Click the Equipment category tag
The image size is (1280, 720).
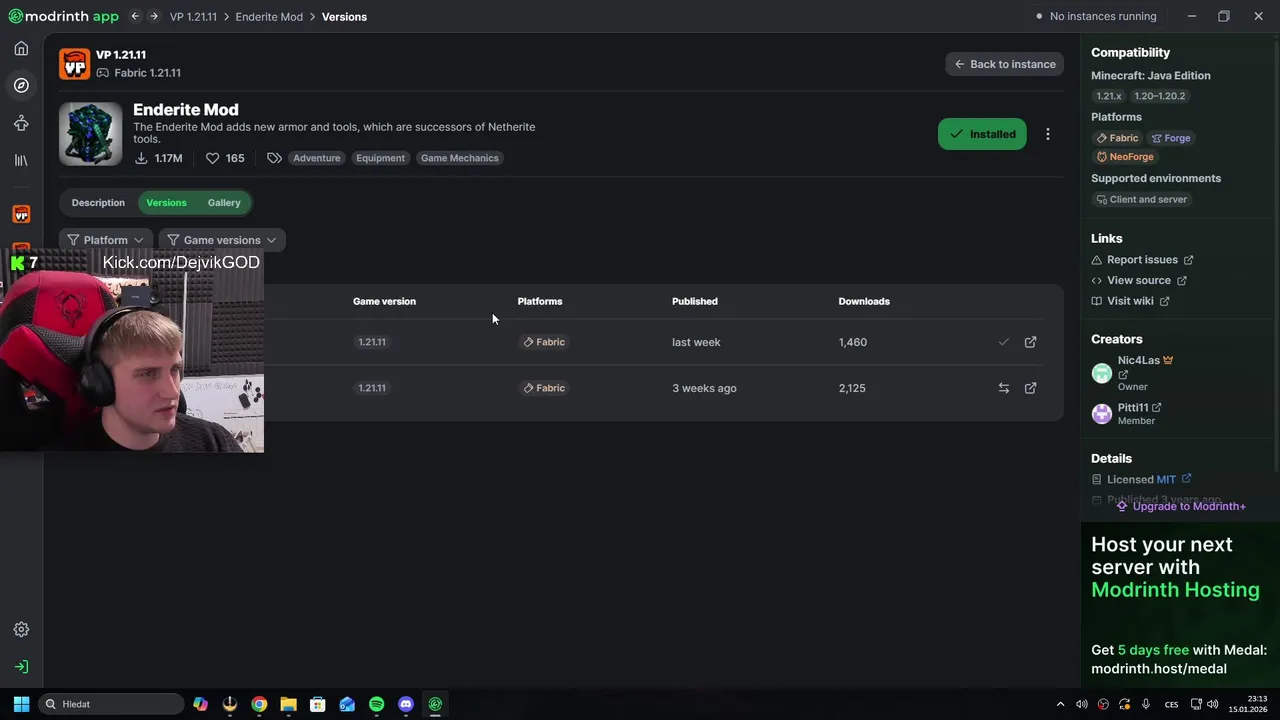381,158
